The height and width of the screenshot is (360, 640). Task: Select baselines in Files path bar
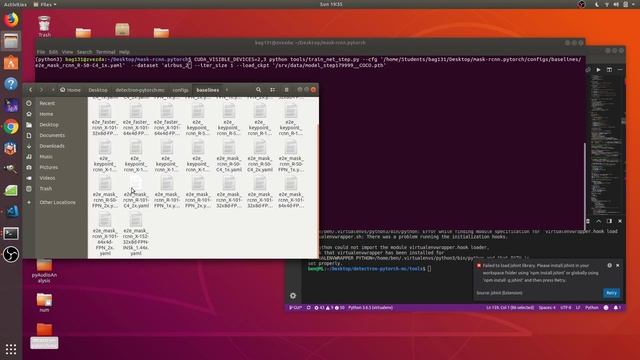click(207, 90)
